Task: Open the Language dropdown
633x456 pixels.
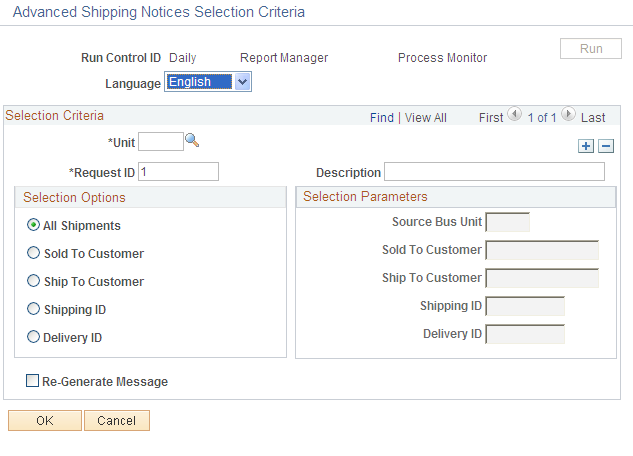Action: [x=242, y=83]
